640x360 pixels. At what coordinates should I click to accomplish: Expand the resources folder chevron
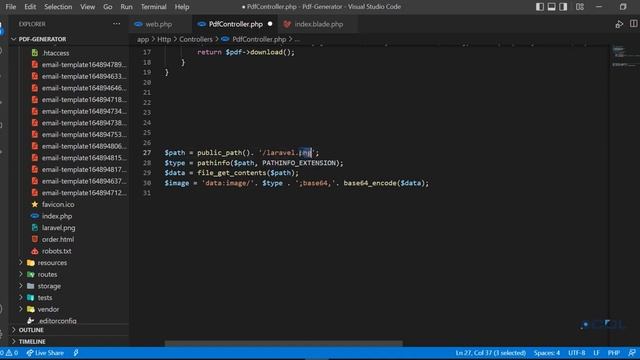coord(21,262)
